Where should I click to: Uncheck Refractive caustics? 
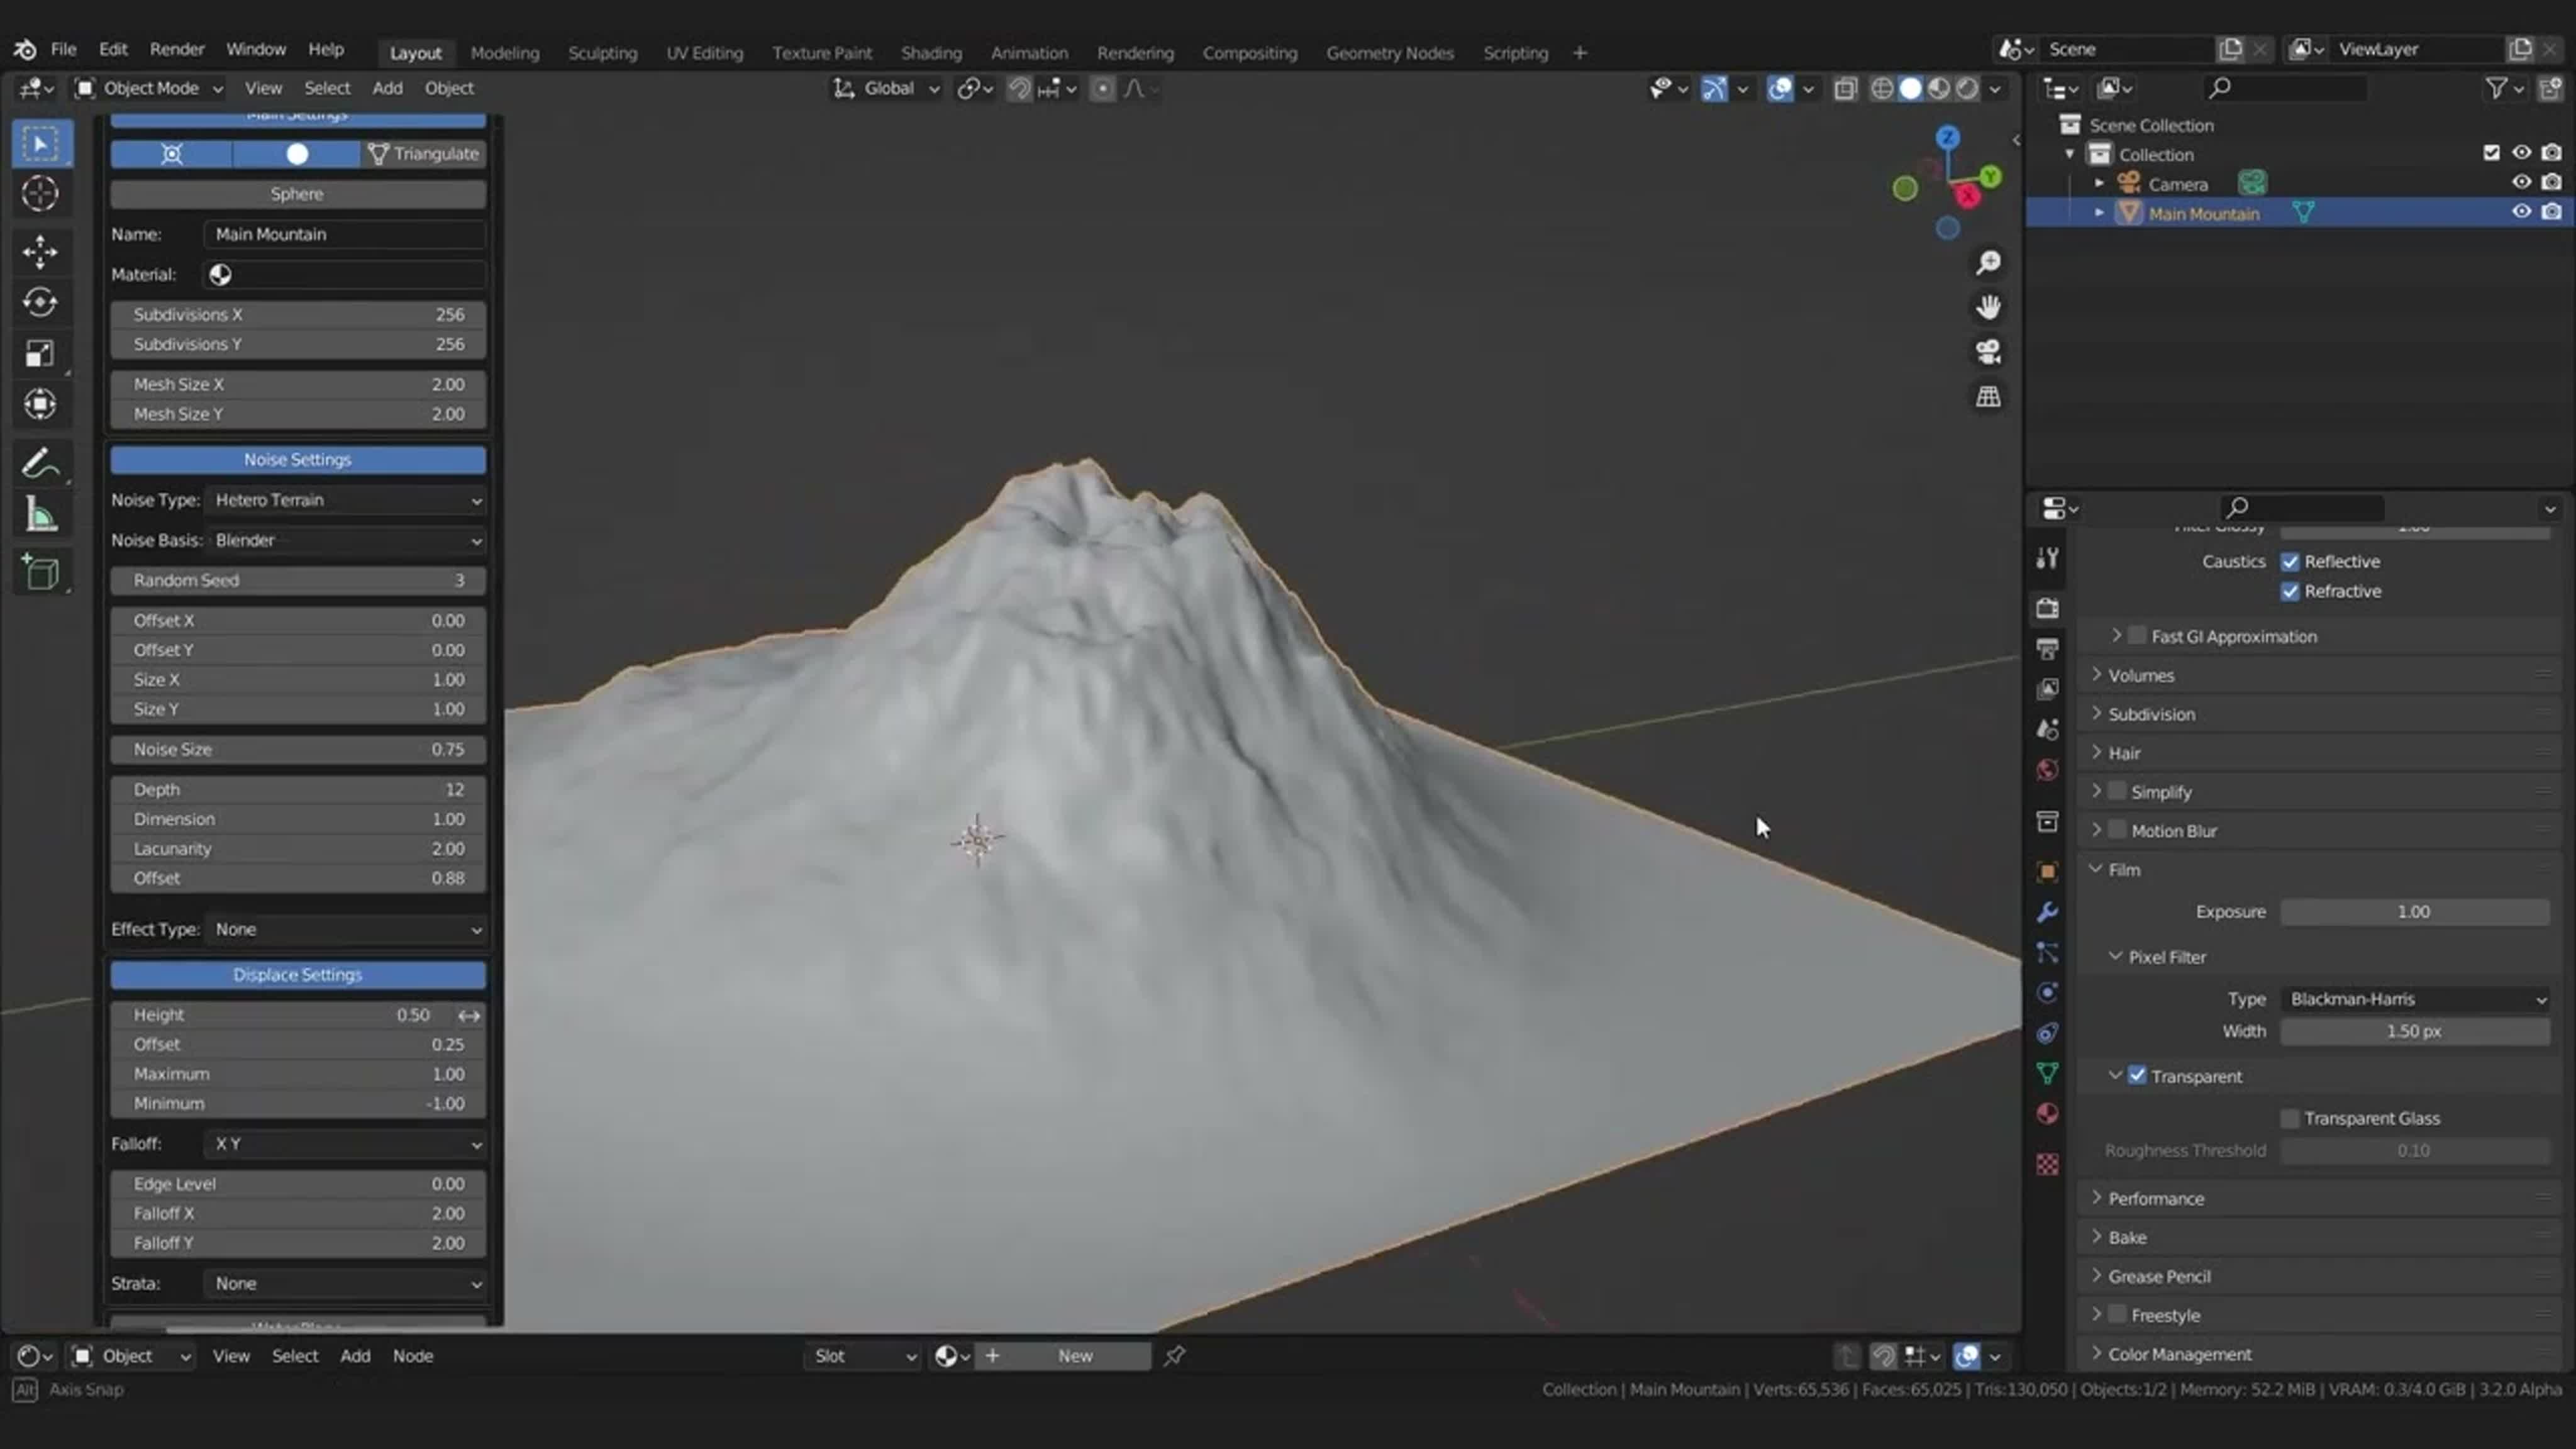(x=2290, y=592)
